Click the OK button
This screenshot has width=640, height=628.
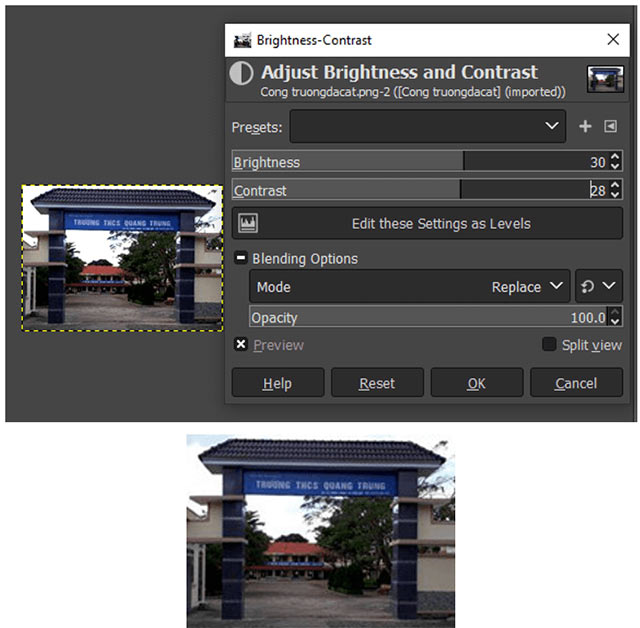coord(477,383)
